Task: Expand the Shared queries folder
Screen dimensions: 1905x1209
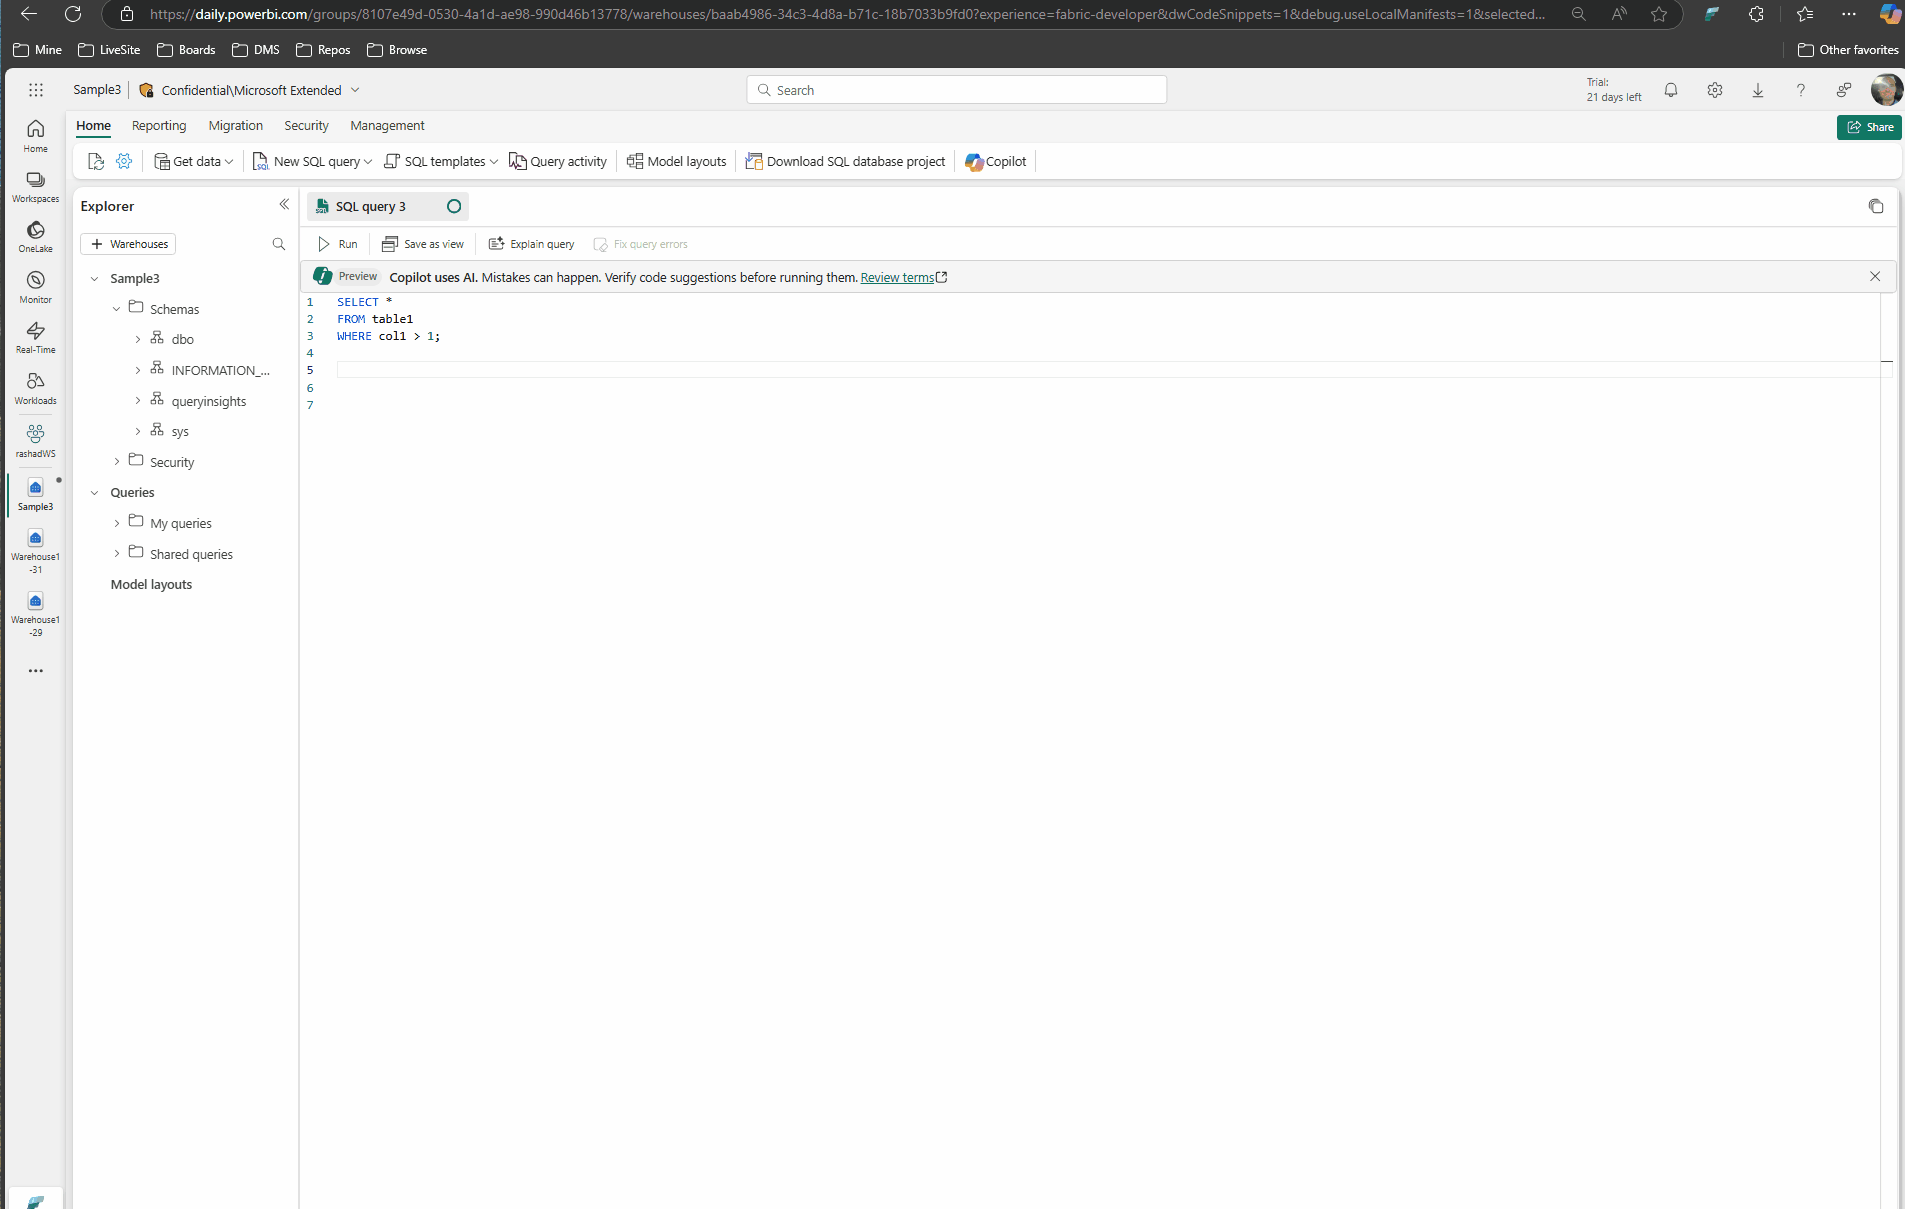Action: click(x=116, y=554)
